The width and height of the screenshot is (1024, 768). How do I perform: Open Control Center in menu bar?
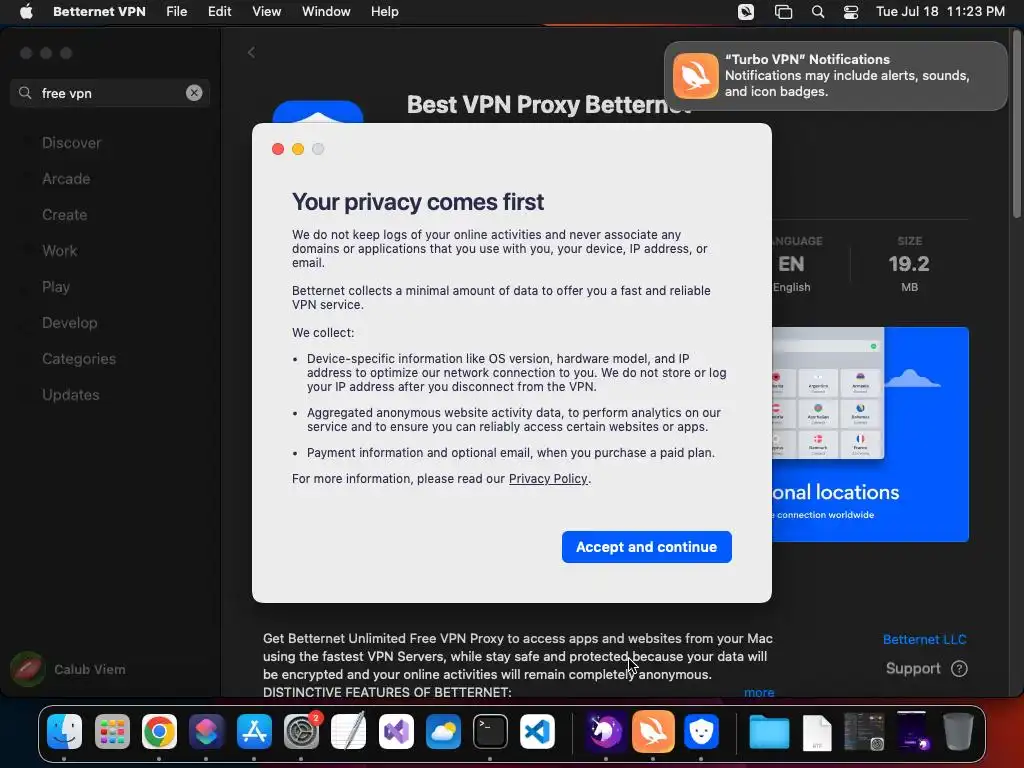(850, 12)
